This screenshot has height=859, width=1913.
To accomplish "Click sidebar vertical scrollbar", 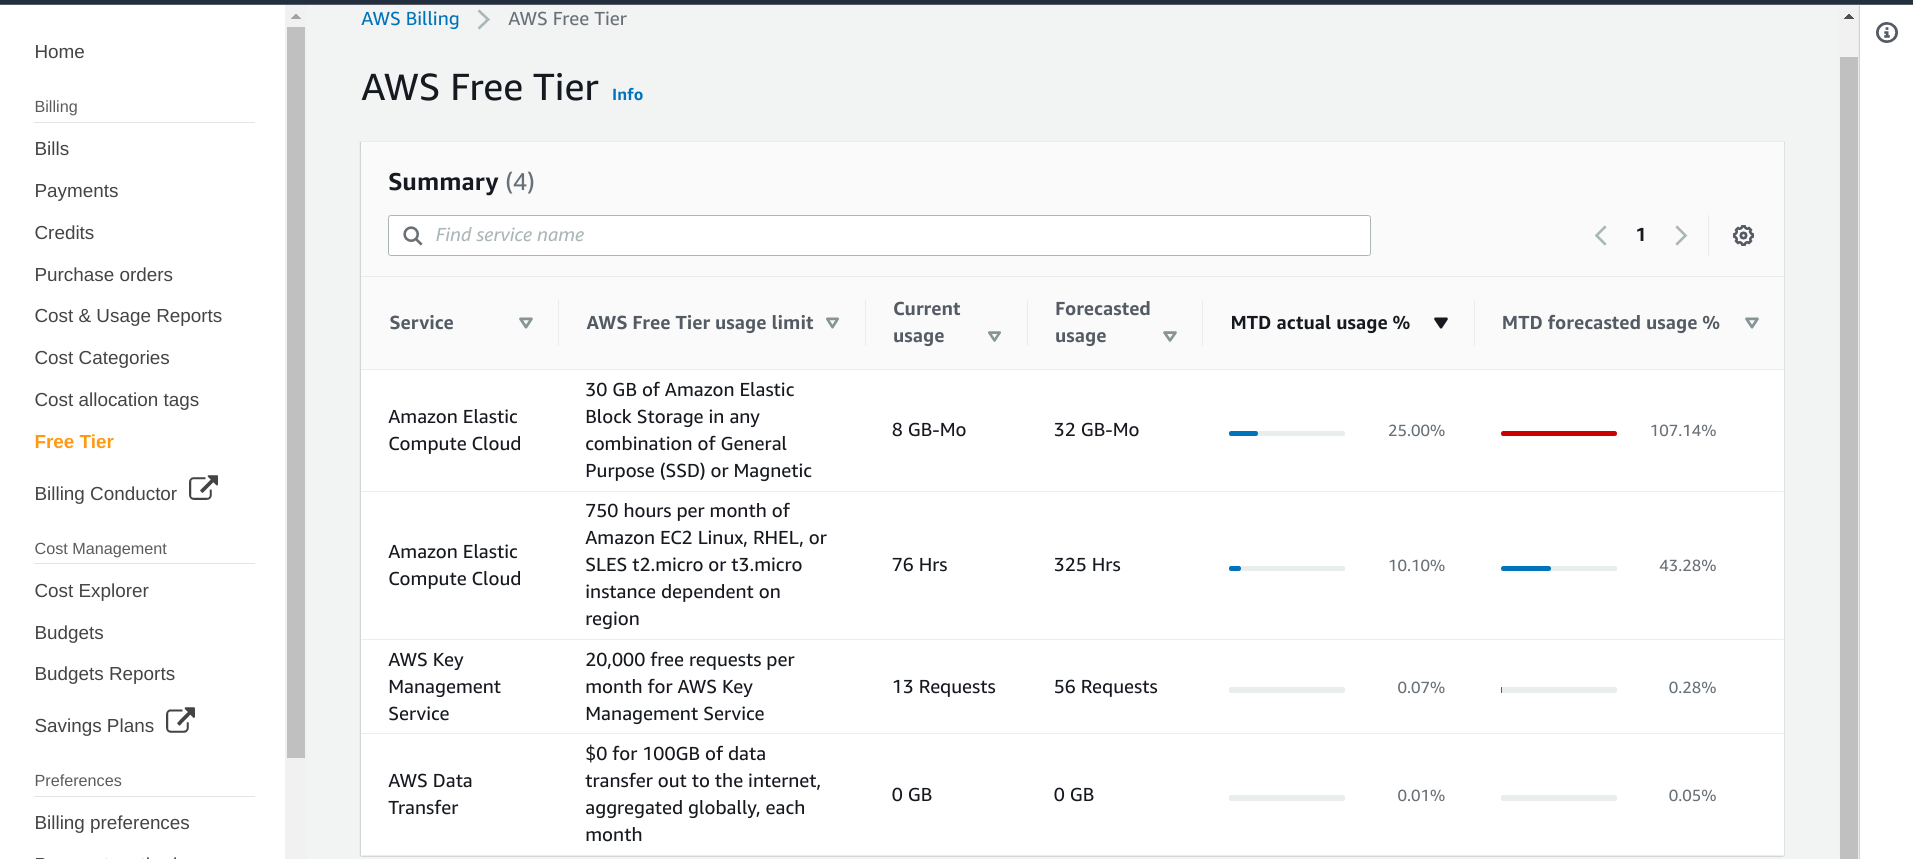I will [296, 392].
